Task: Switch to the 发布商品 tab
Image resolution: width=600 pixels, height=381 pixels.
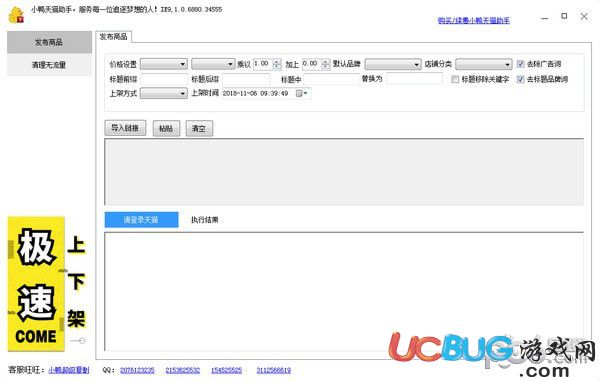Action: pos(113,37)
